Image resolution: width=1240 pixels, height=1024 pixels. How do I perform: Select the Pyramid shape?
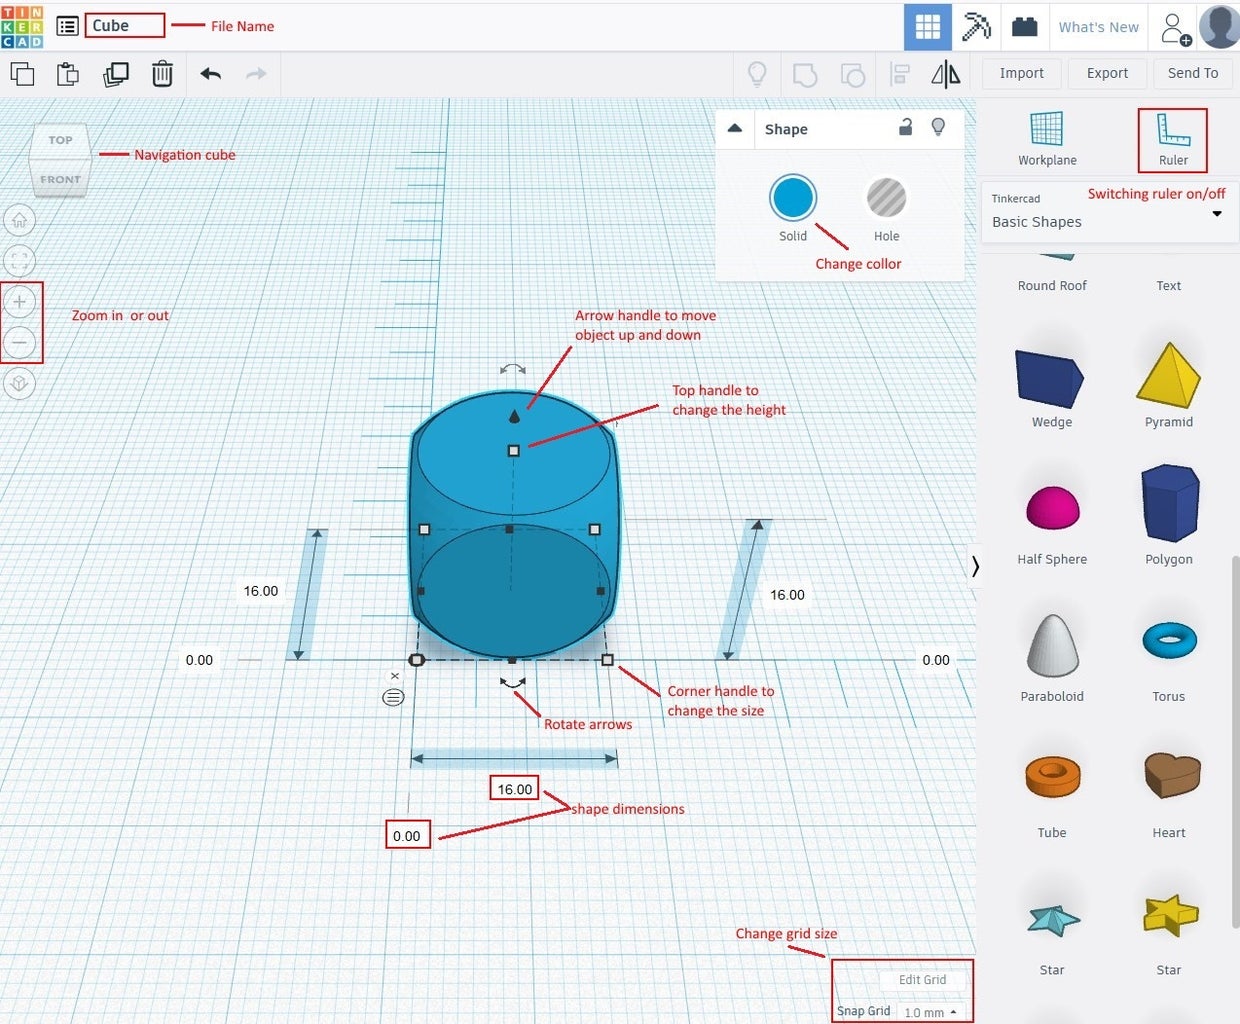(x=1168, y=377)
